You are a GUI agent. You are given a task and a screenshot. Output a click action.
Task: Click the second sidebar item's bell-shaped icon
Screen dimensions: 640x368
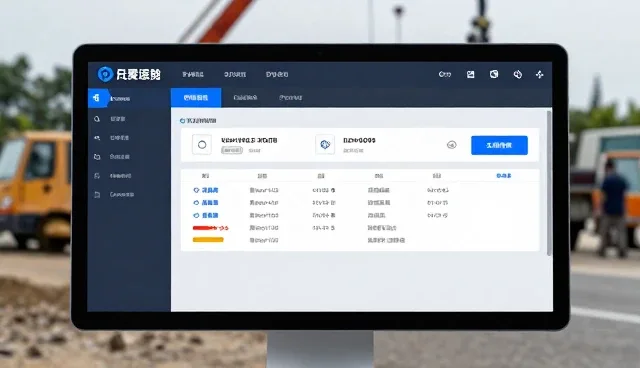[97, 119]
